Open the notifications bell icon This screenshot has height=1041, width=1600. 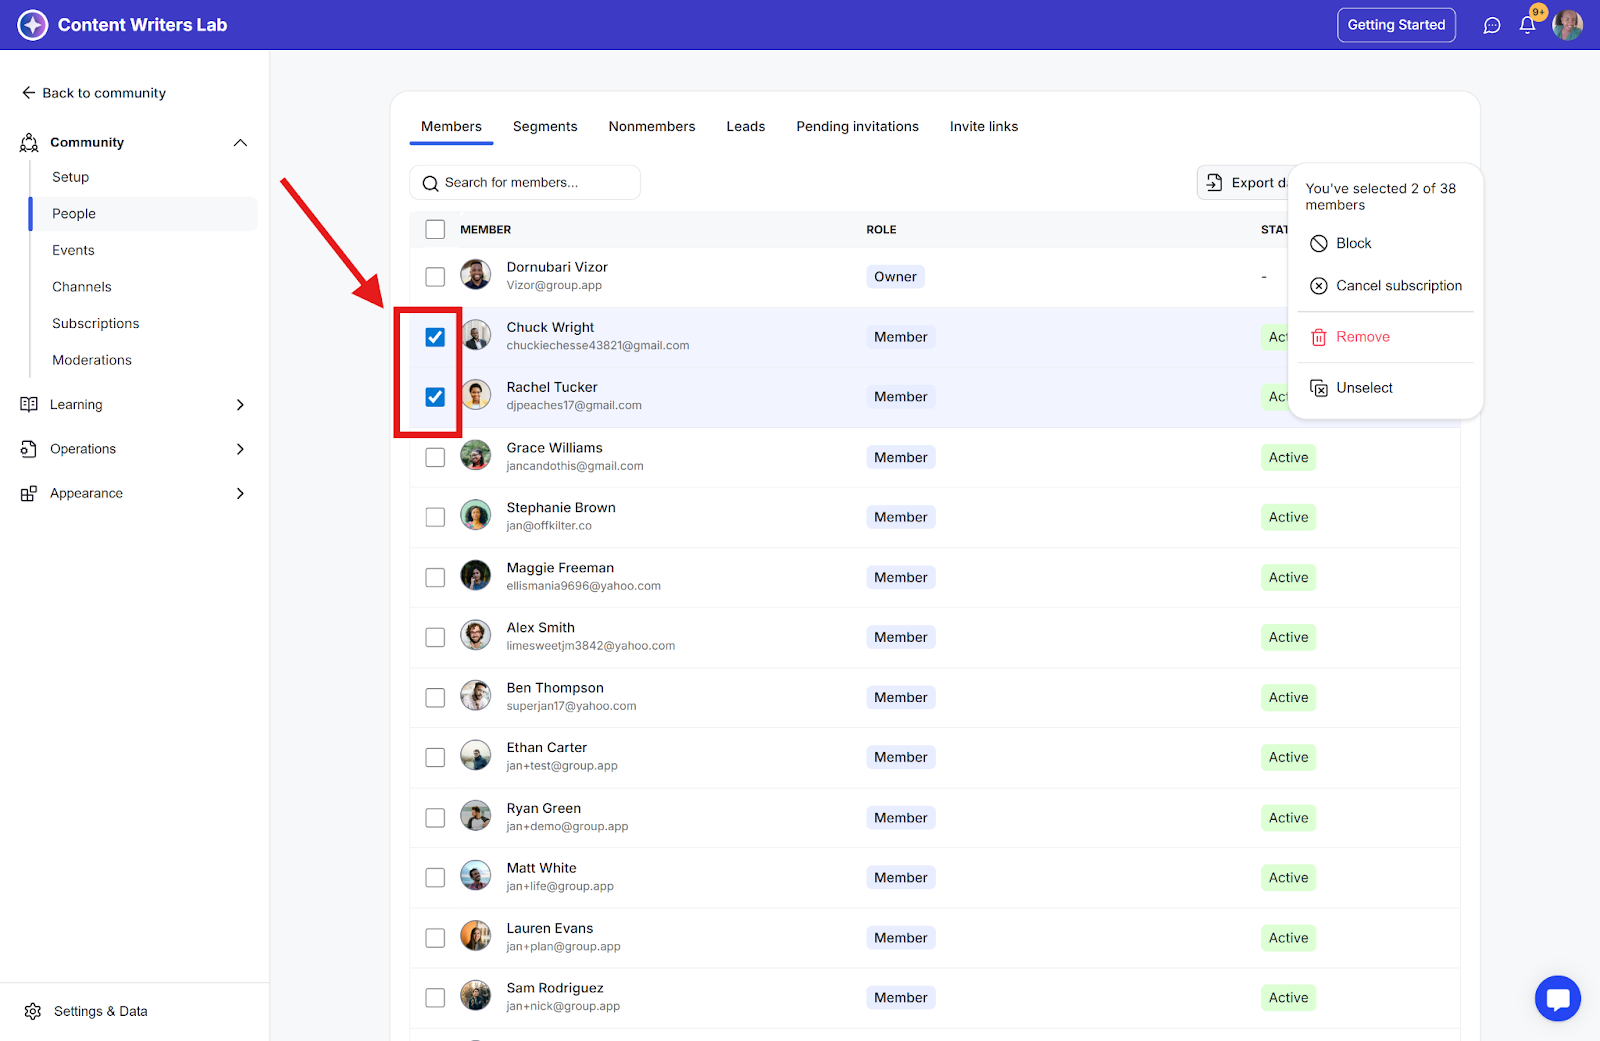1527,25
